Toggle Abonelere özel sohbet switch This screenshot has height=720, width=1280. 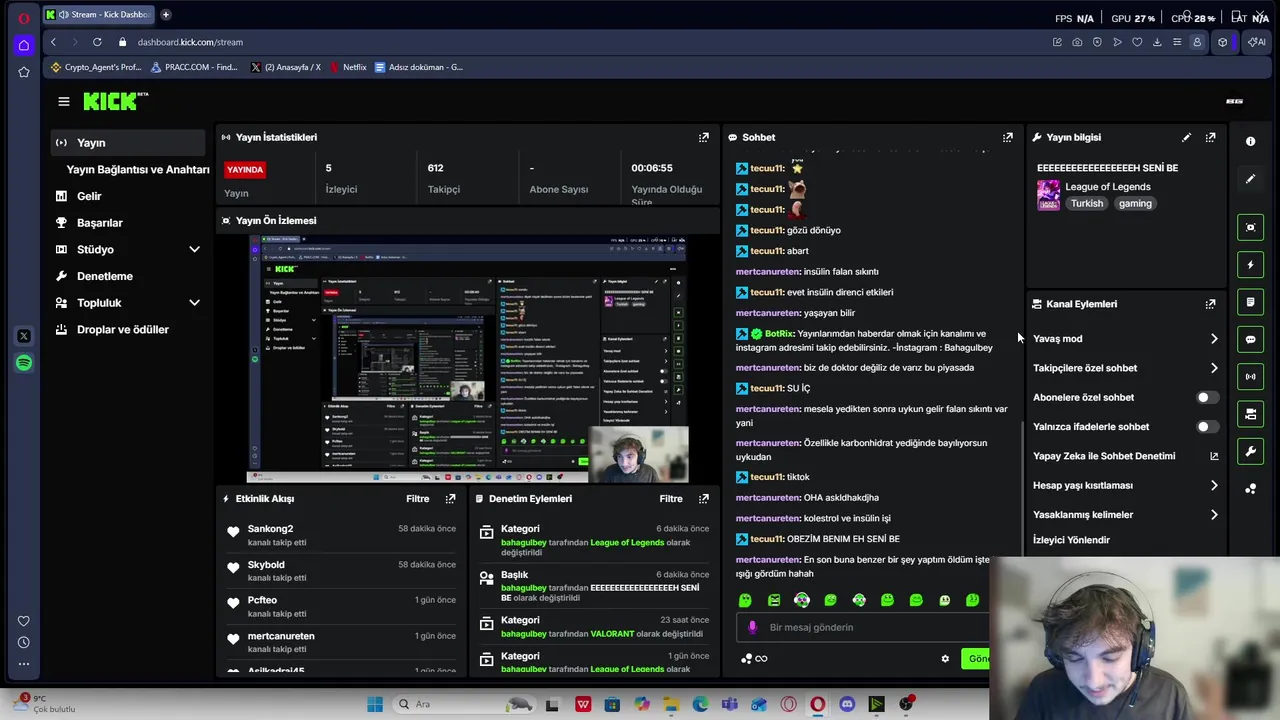[x=1206, y=397]
